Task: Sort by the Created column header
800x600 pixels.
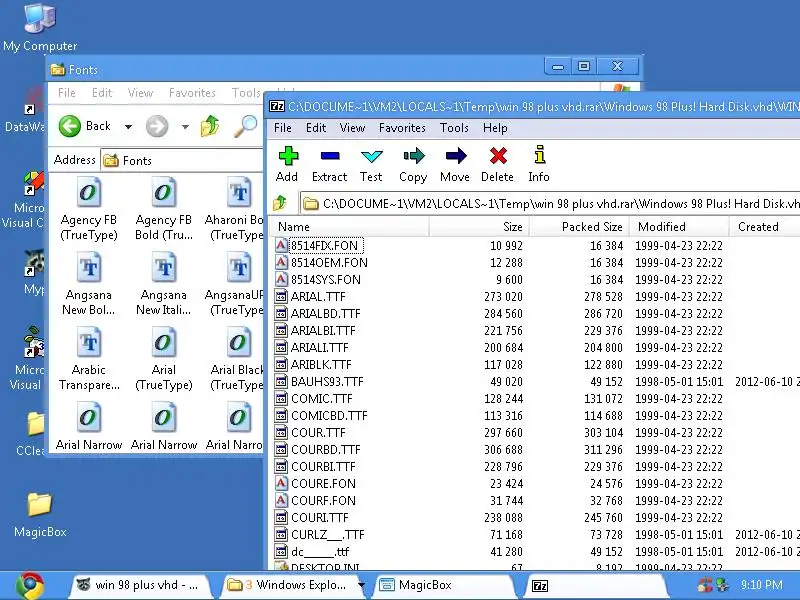Action: 764,227
